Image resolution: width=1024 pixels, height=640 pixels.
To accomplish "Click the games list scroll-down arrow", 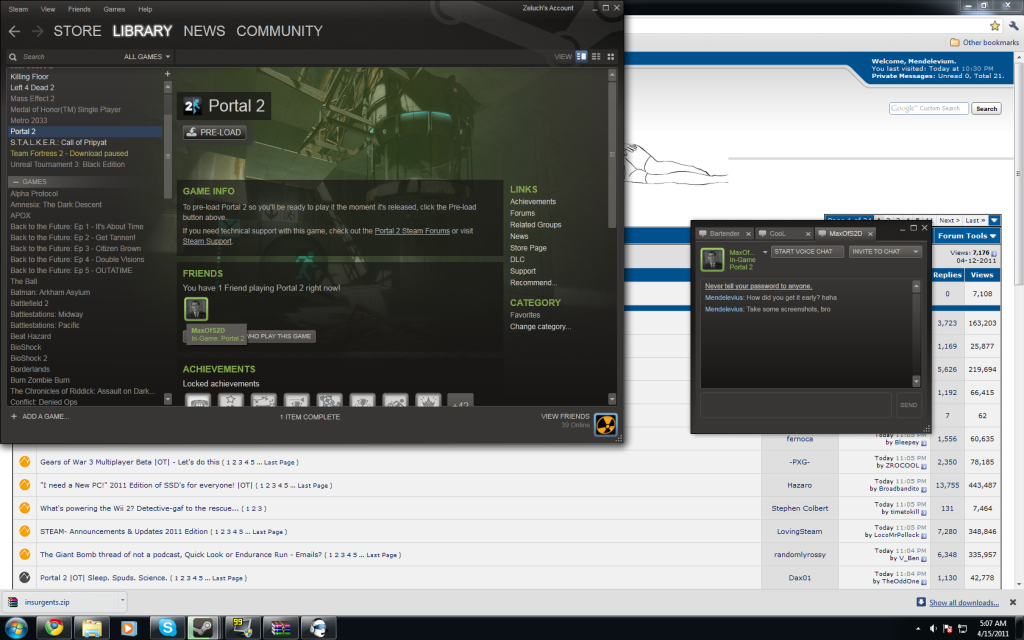I will tap(168, 398).
